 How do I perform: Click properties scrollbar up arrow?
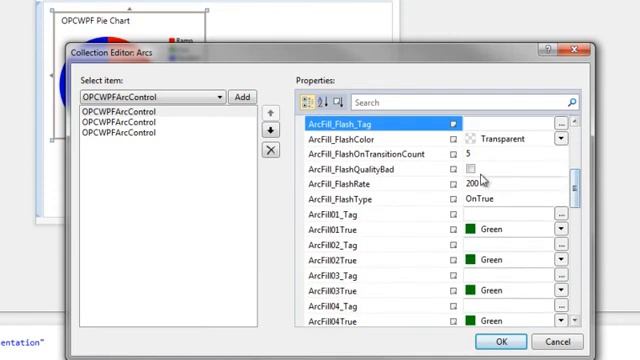tap(575, 122)
